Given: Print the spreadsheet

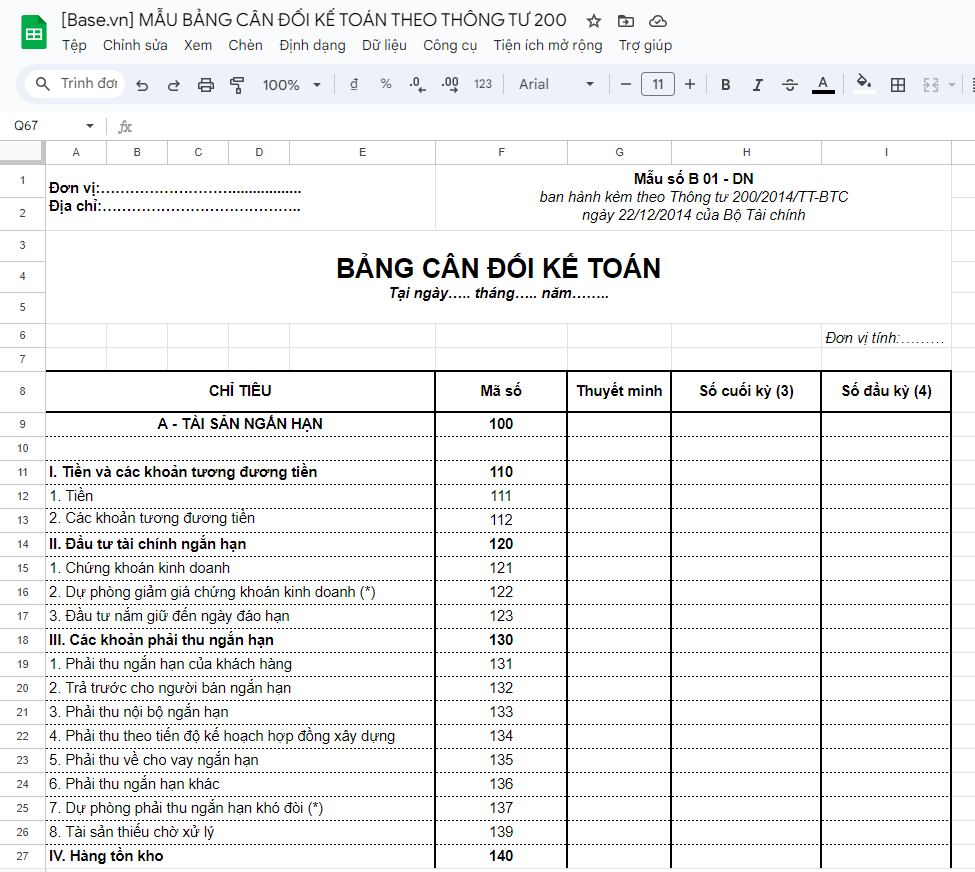Looking at the screenshot, I should click(206, 85).
